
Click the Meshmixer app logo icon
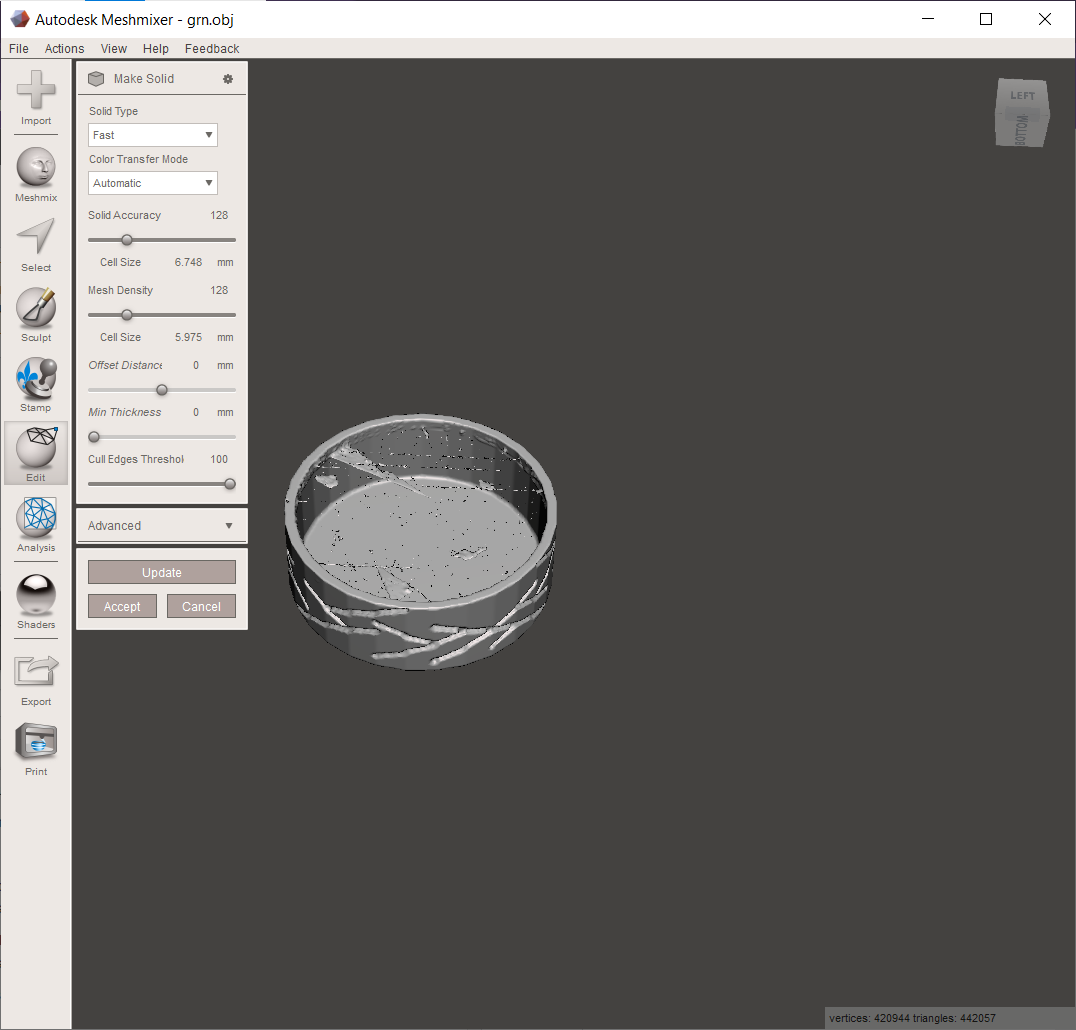click(19, 19)
